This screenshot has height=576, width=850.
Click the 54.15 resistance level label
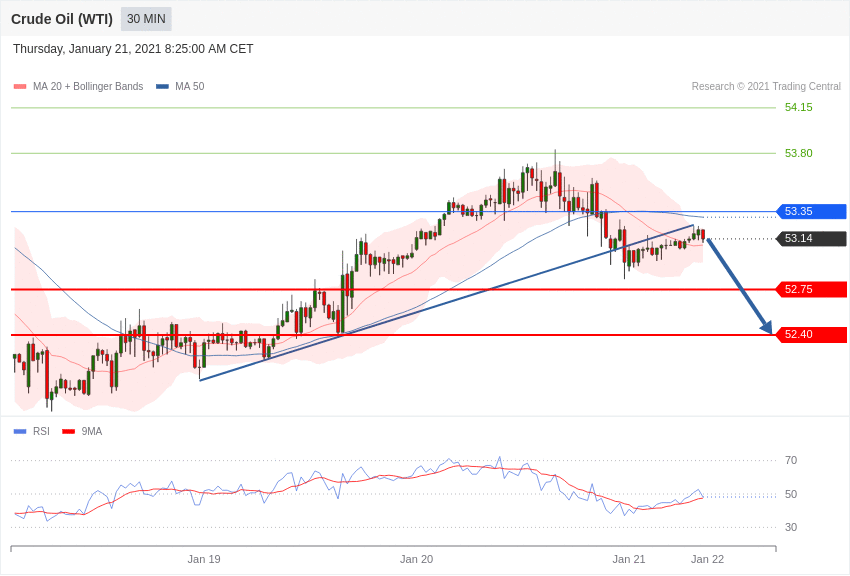(798, 108)
